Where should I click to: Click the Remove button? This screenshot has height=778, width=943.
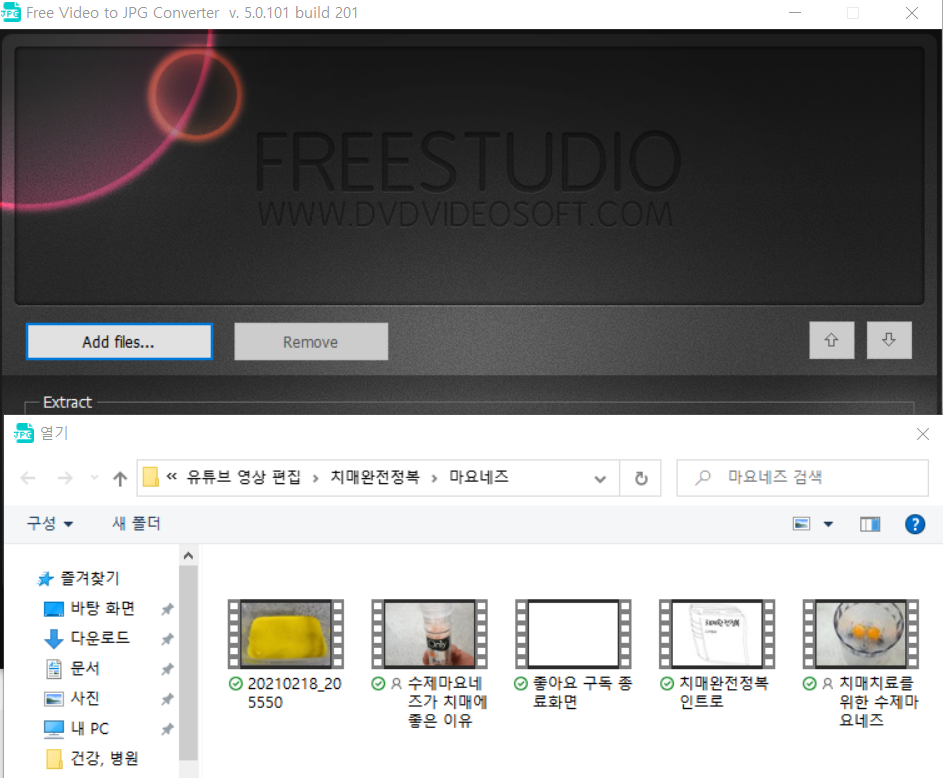click(x=311, y=342)
